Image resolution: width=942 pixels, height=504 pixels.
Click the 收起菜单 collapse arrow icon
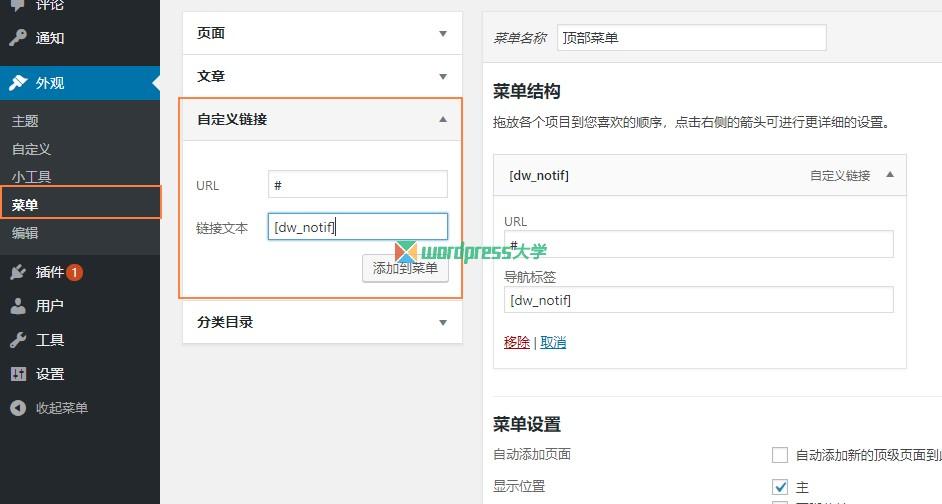tap(18, 408)
